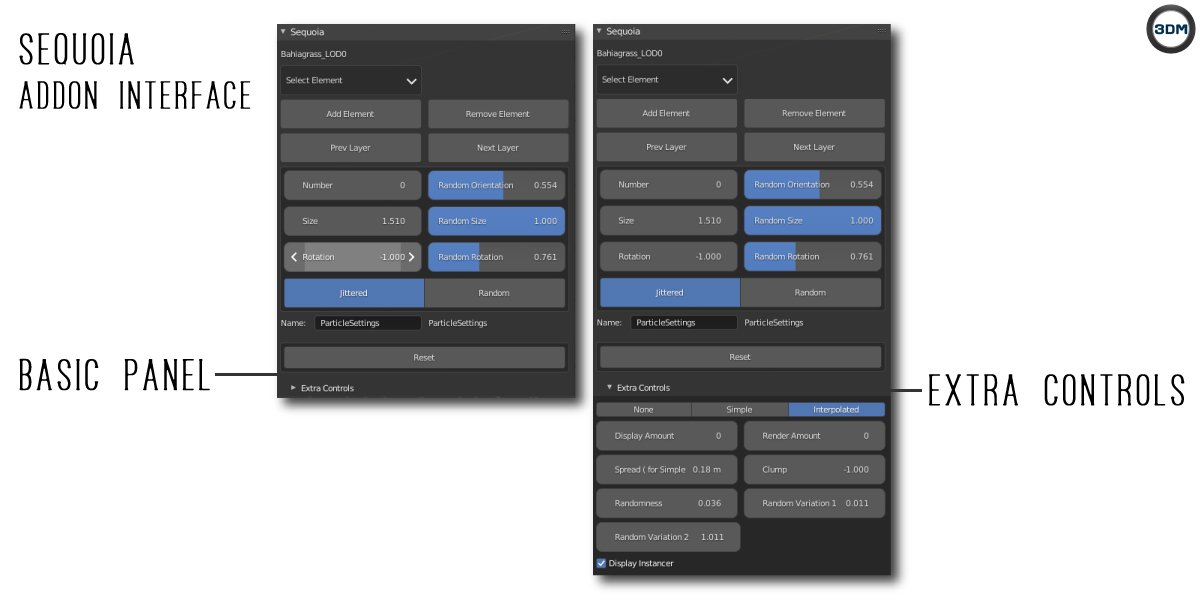Click Random Size slider in left panel
This screenshot has height=600, width=1200.
tap(497, 221)
